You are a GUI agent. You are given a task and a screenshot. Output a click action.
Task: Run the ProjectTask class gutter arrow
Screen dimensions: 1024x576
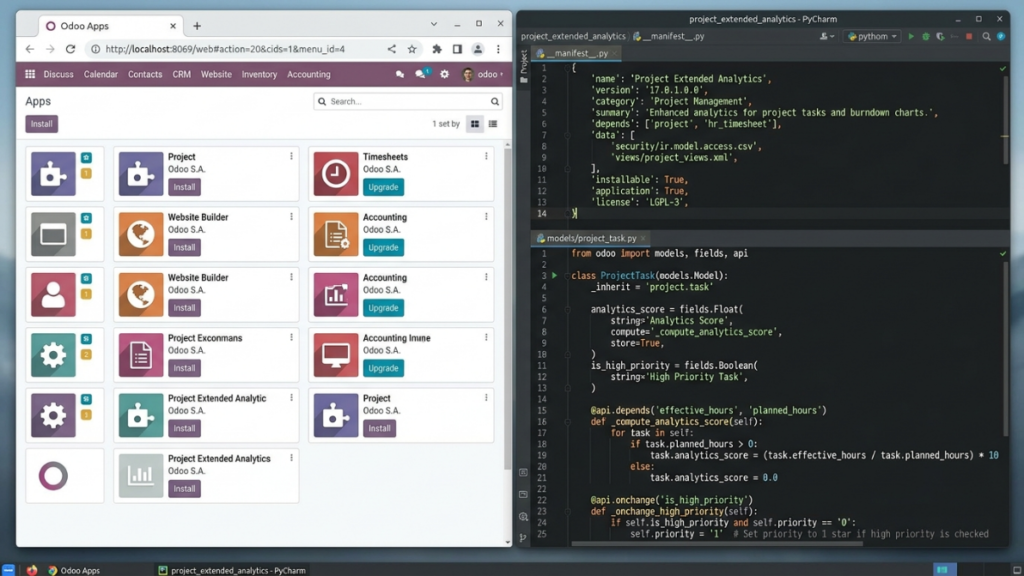pos(554,276)
